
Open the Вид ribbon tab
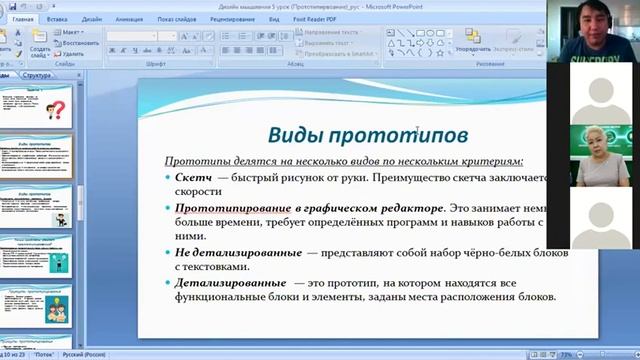274,19
